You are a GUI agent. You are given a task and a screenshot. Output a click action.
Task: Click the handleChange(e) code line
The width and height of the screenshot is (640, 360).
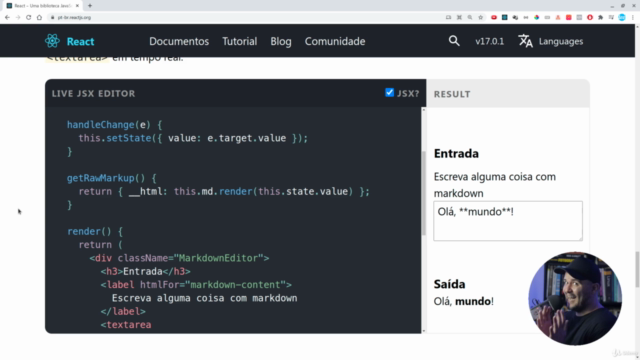click(x=115, y=125)
